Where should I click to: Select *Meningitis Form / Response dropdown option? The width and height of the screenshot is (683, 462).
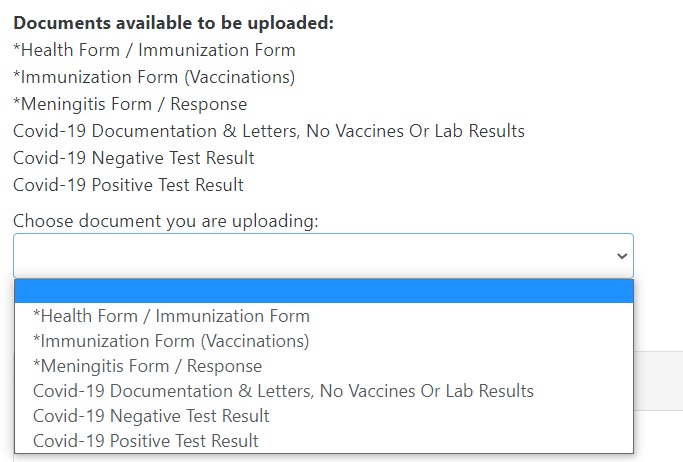coord(148,366)
